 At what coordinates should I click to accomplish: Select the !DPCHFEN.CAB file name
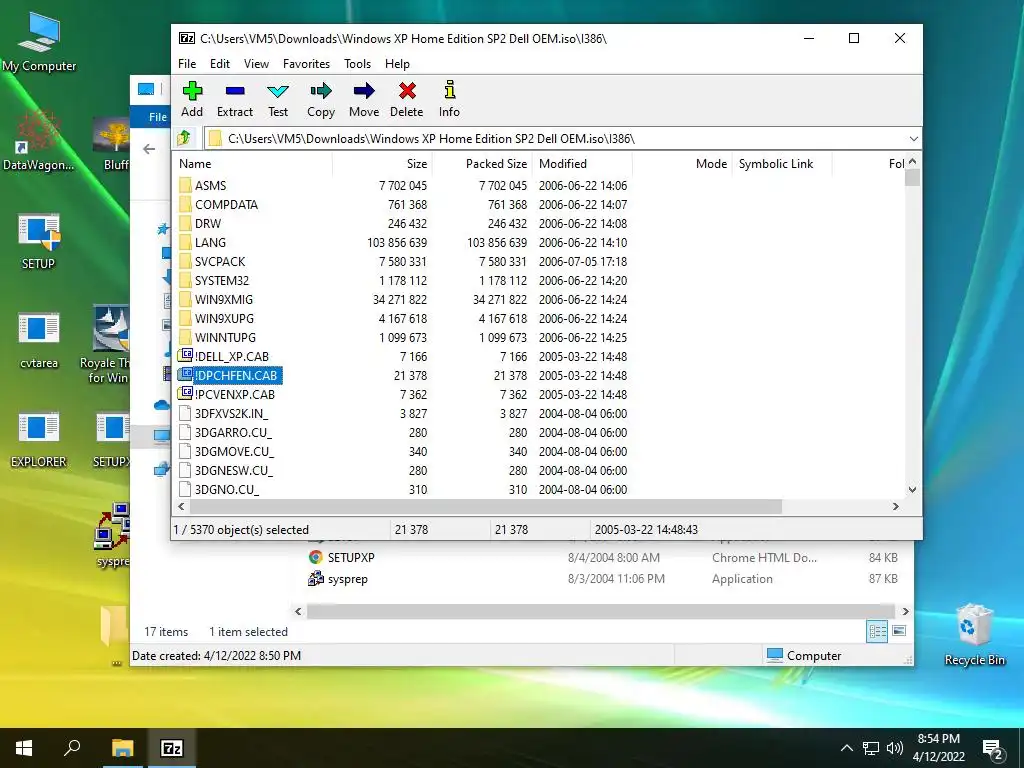[236, 376]
